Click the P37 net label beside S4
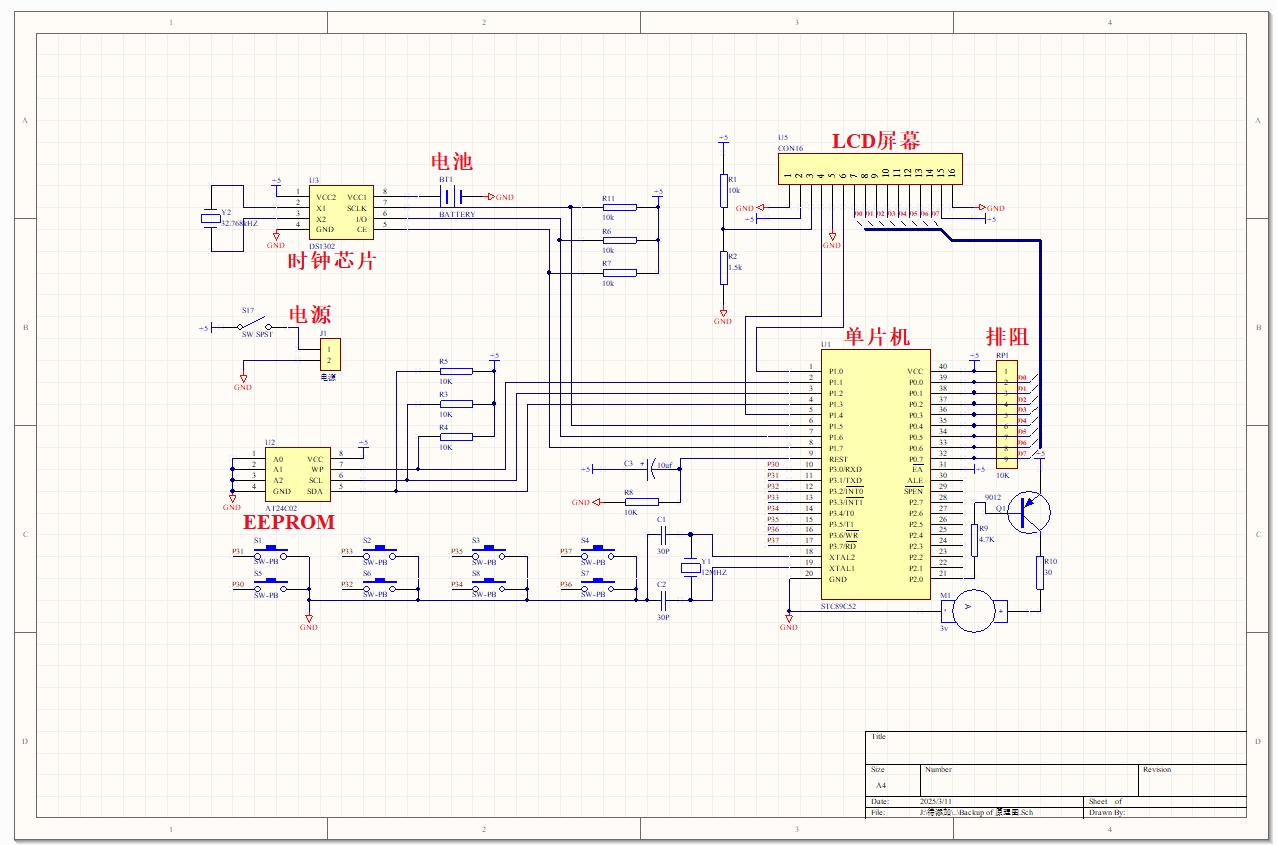This screenshot has height=845, width=1277. pos(566,551)
